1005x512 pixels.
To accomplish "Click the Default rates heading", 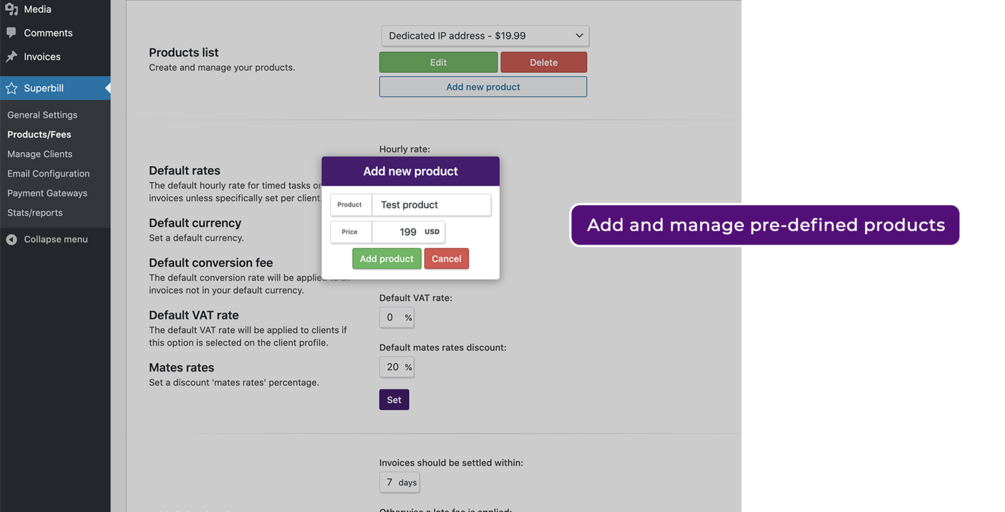I will pos(185,170).
